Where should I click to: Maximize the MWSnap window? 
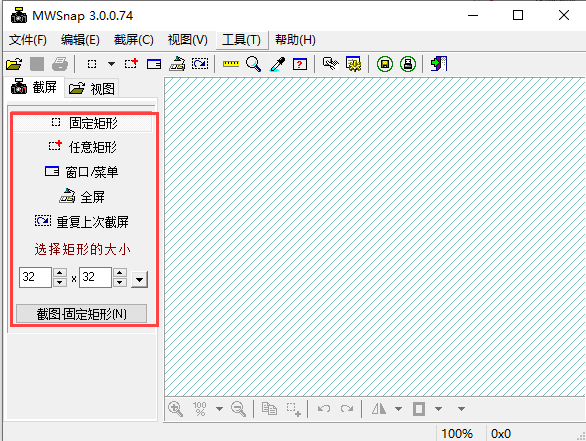click(x=518, y=15)
